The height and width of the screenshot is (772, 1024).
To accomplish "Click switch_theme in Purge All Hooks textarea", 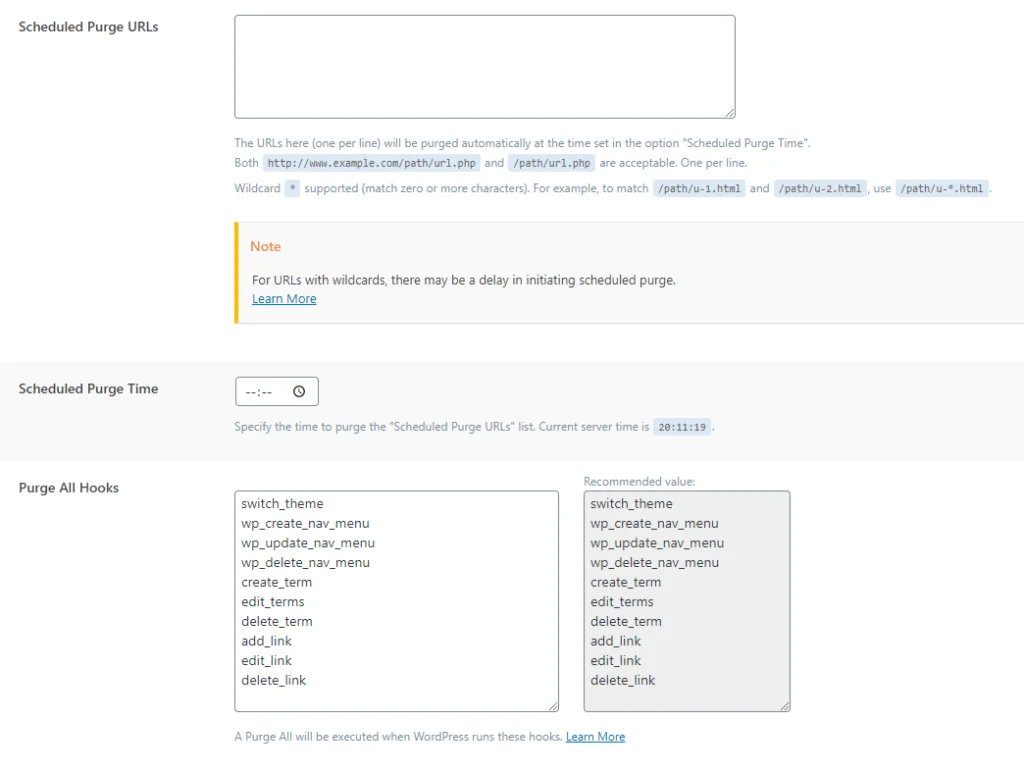I will pyautogui.click(x=282, y=504).
